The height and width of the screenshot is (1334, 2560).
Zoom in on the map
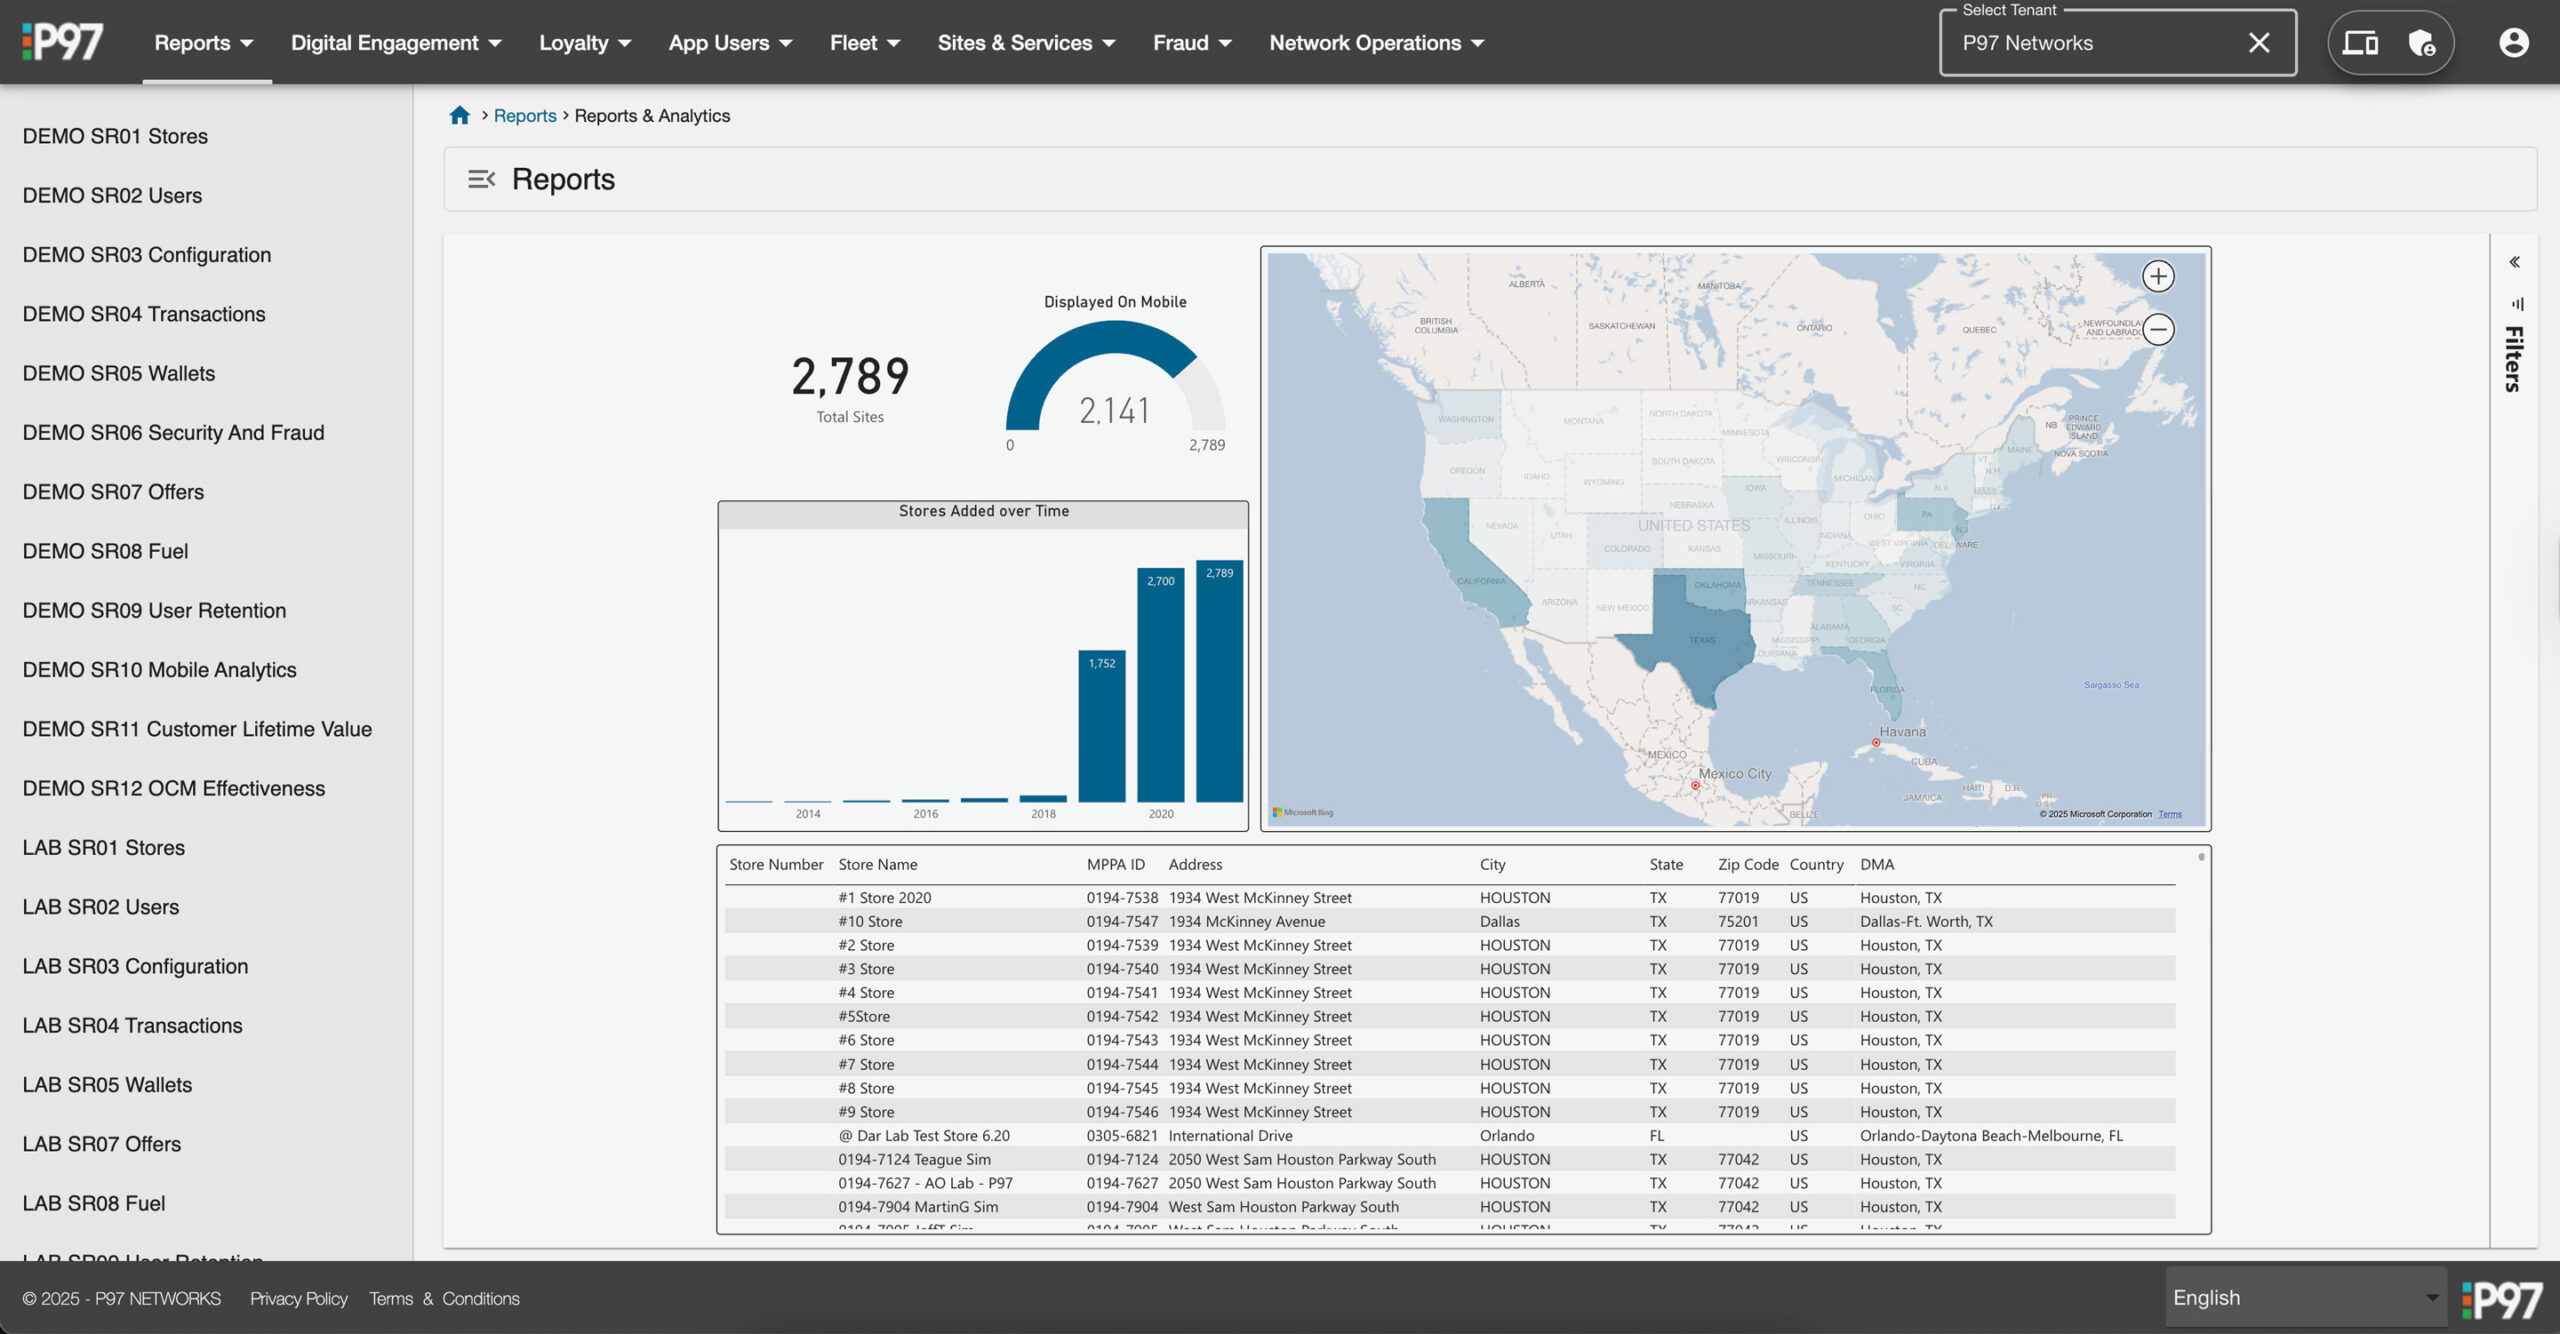click(2158, 276)
